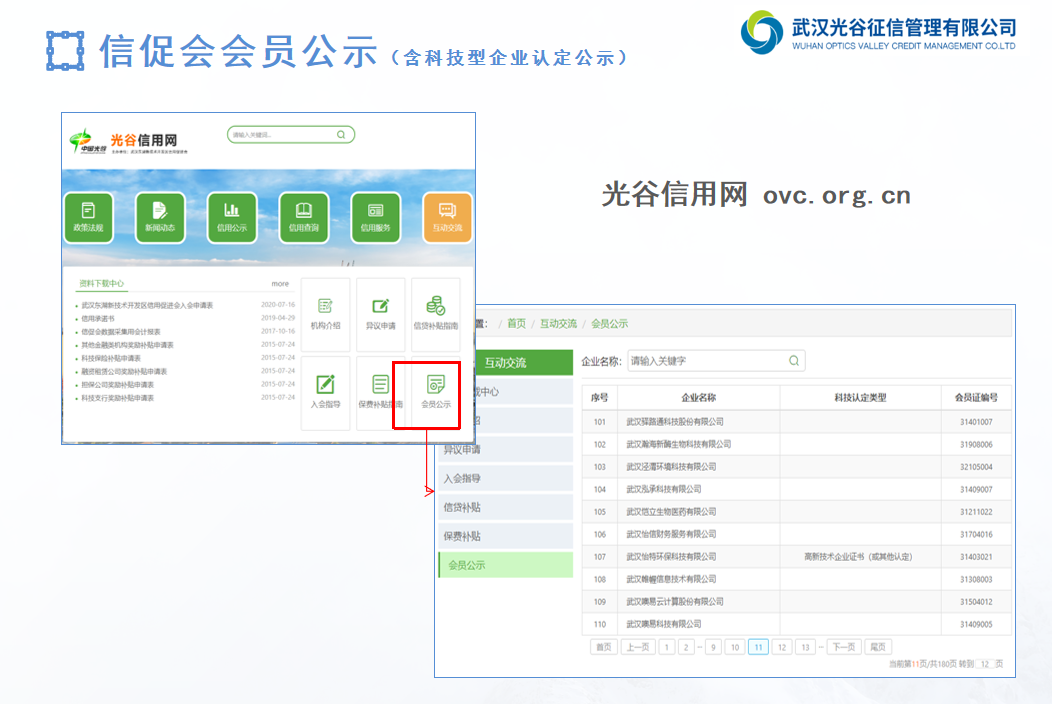Jump to last page with 尾页
Screen dimensions: 1052x704
[878, 647]
